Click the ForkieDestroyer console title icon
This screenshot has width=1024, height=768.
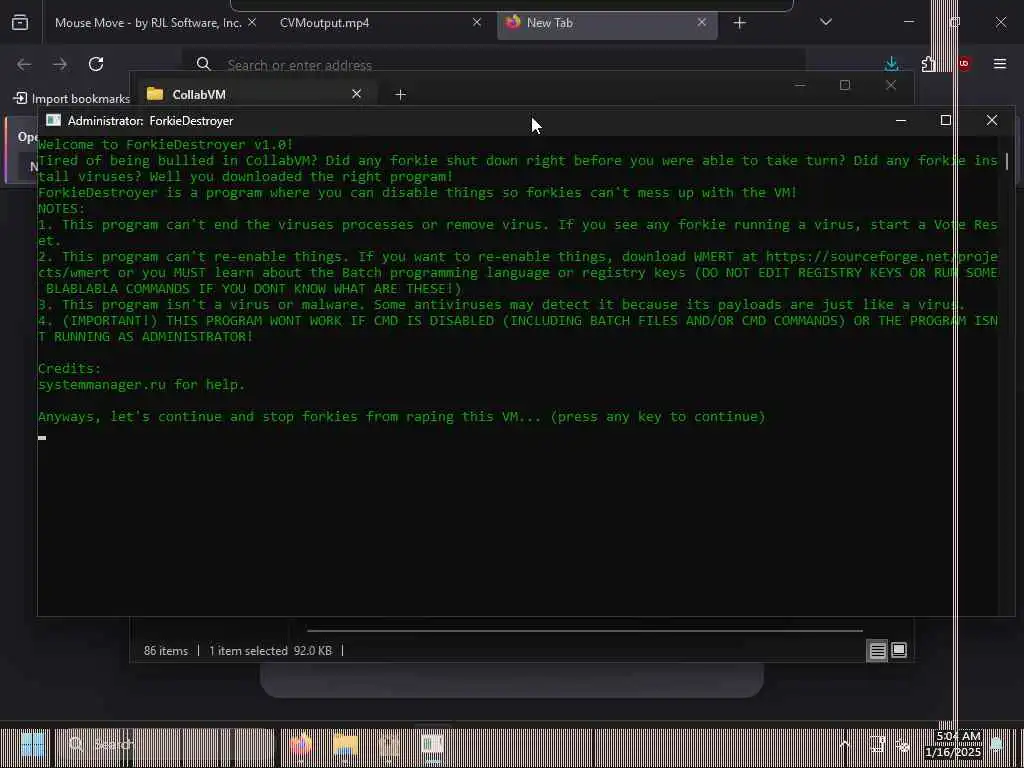coord(54,121)
